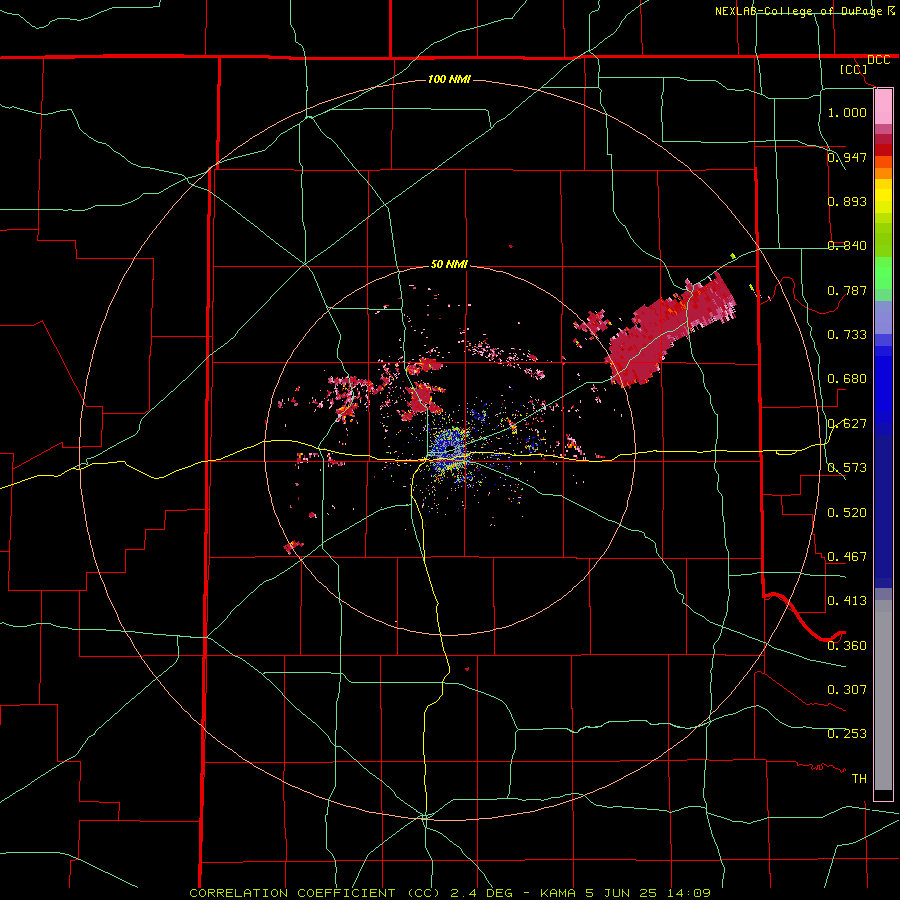Click the 1.000 scale value

tap(847, 112)
